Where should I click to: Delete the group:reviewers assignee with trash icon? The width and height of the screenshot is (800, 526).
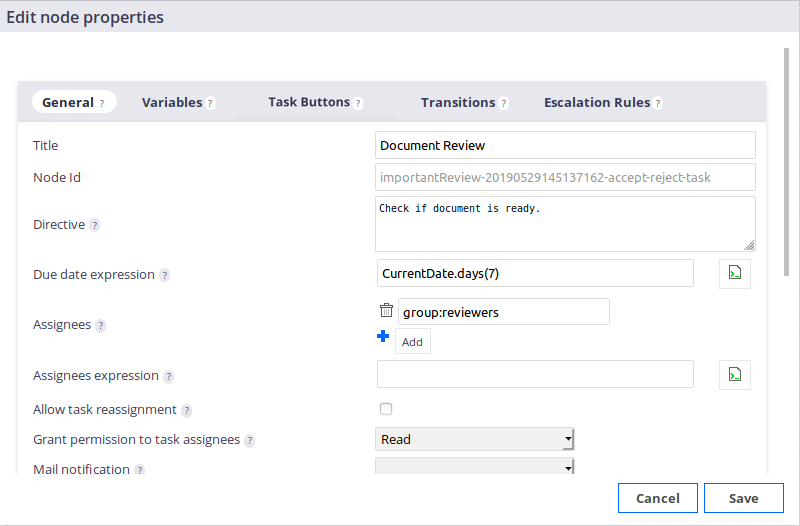(386, 310)
